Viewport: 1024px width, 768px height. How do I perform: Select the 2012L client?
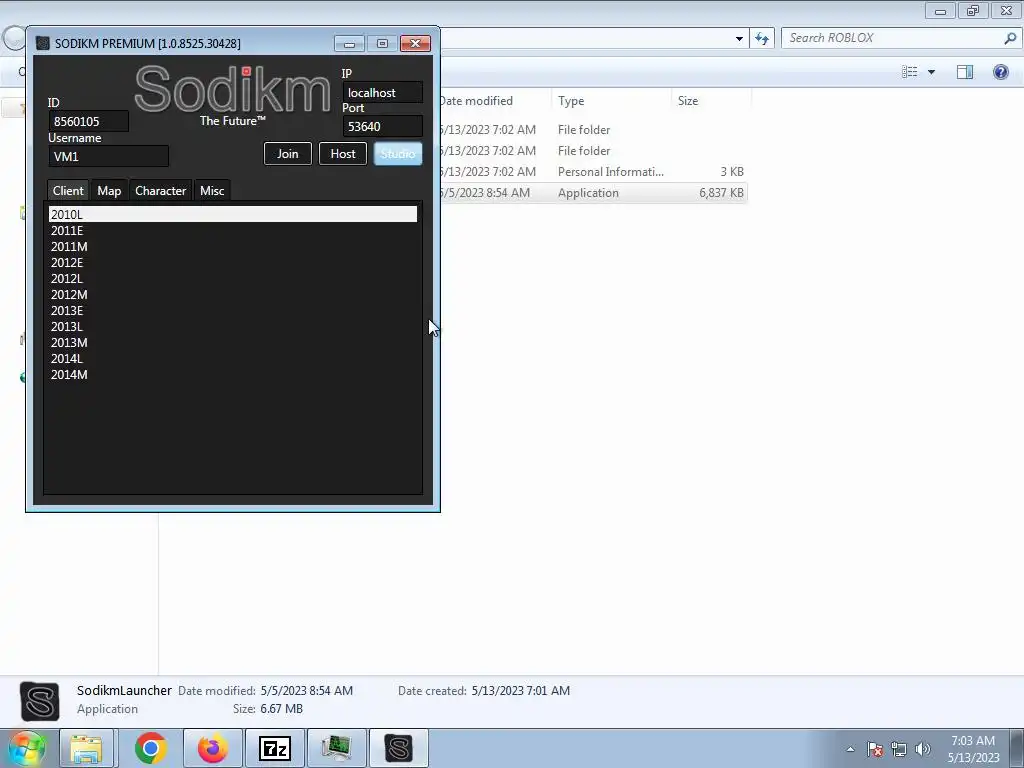[232, 278]
